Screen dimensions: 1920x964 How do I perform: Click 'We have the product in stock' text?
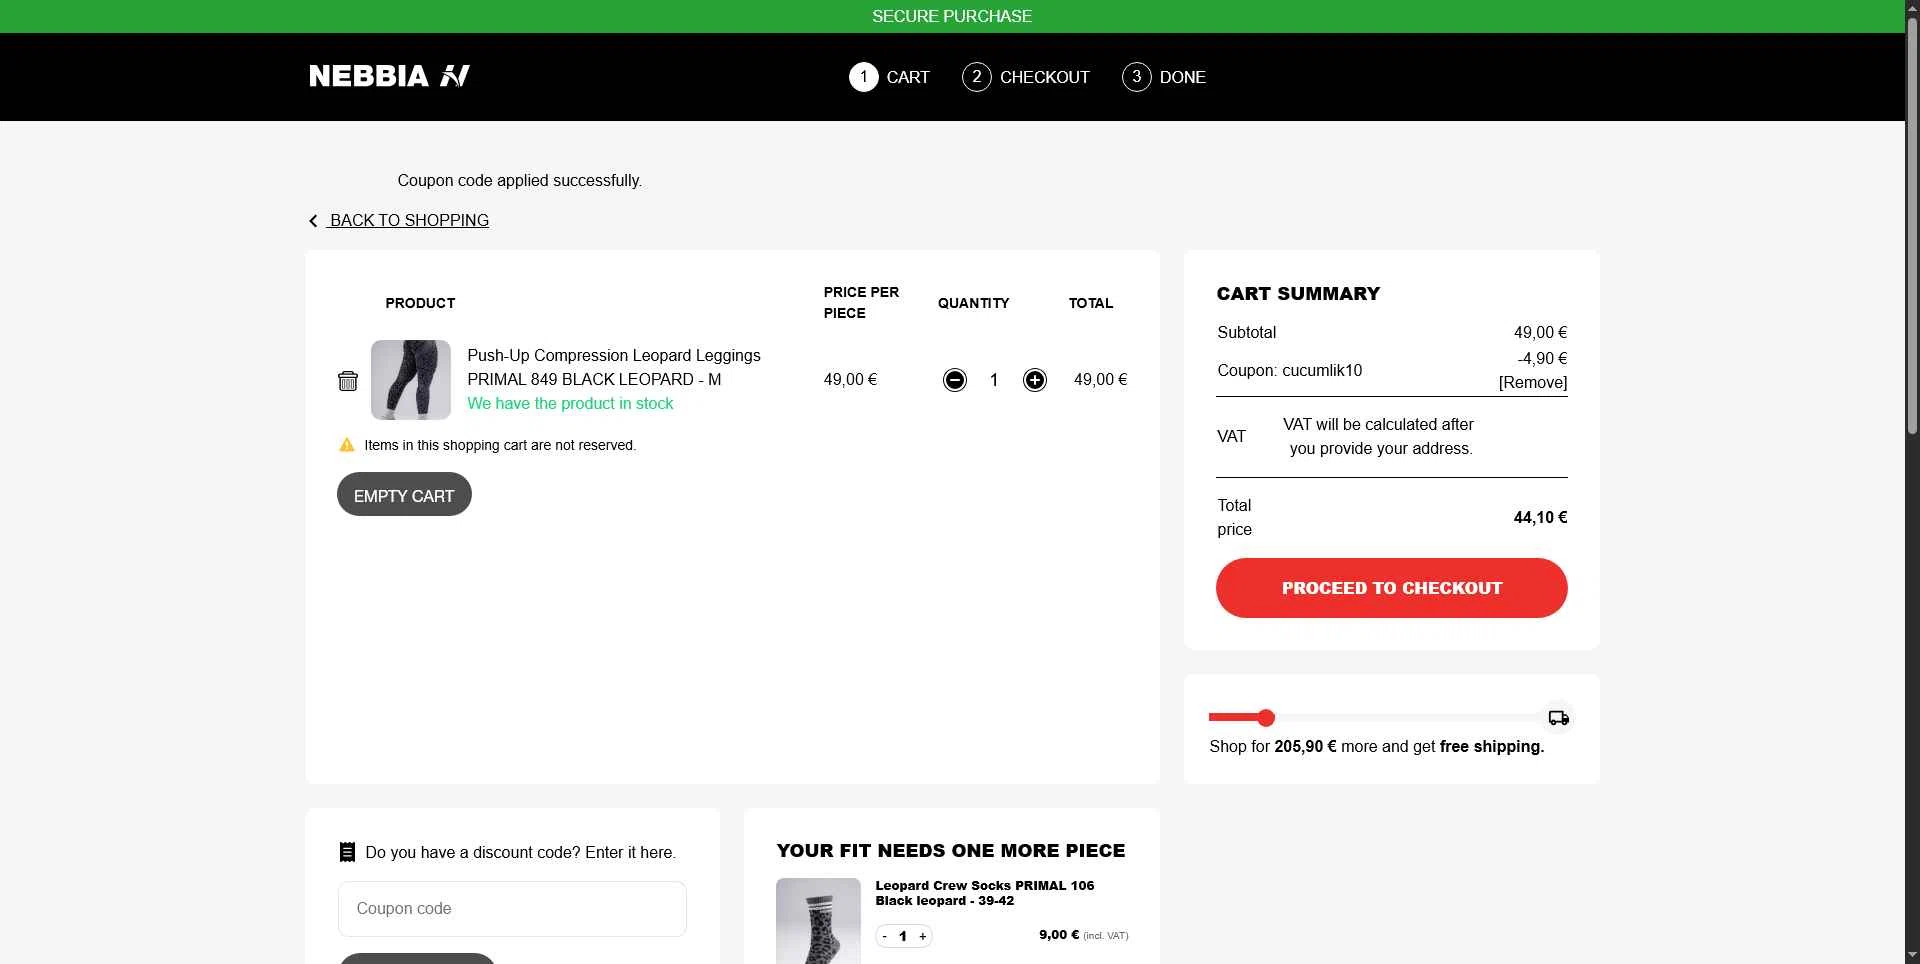tap(570, 403)
